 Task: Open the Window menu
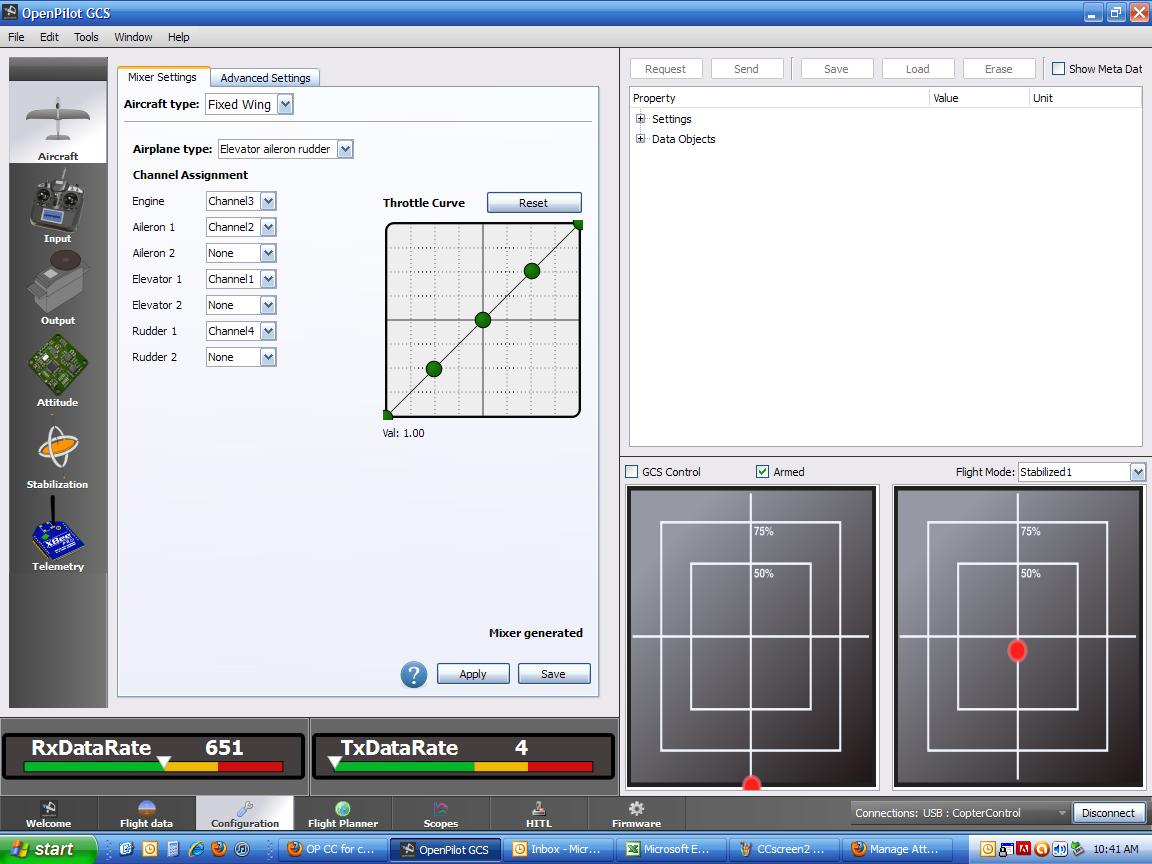[133, 37]
